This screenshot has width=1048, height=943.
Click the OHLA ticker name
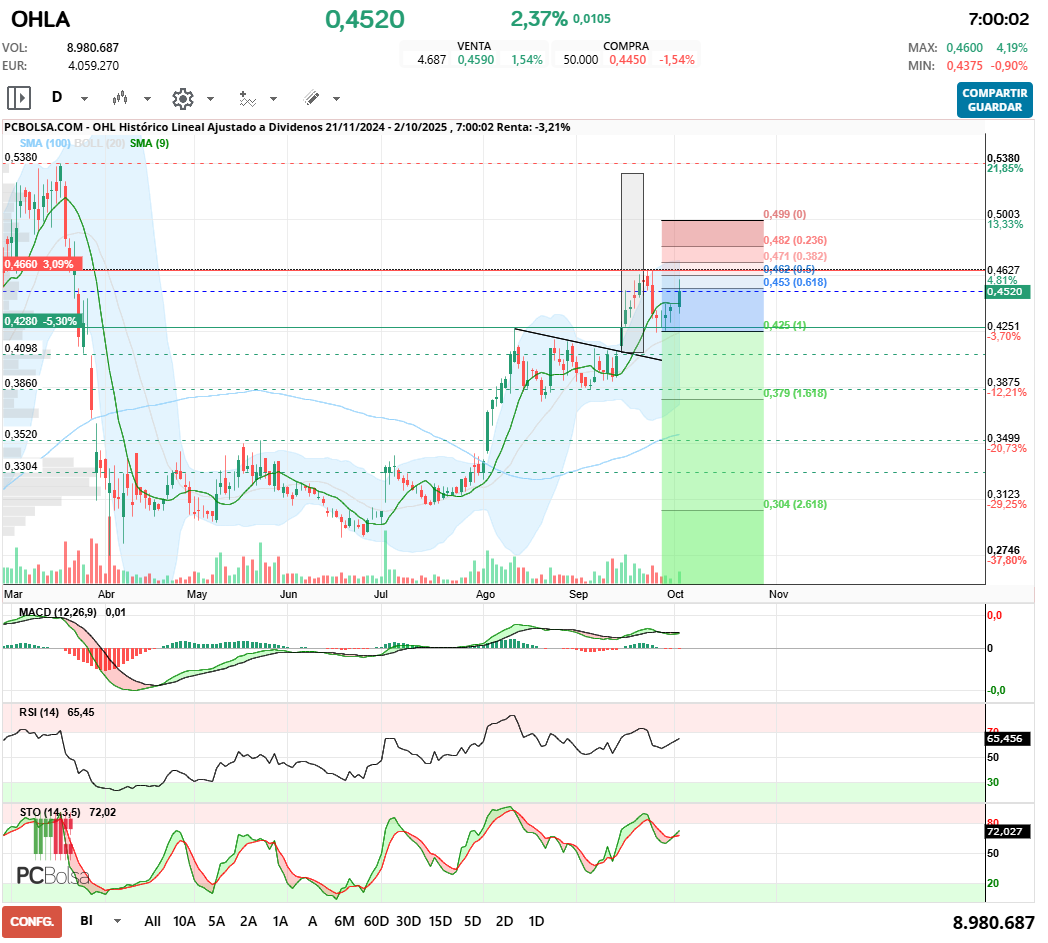tap(41, 19)
